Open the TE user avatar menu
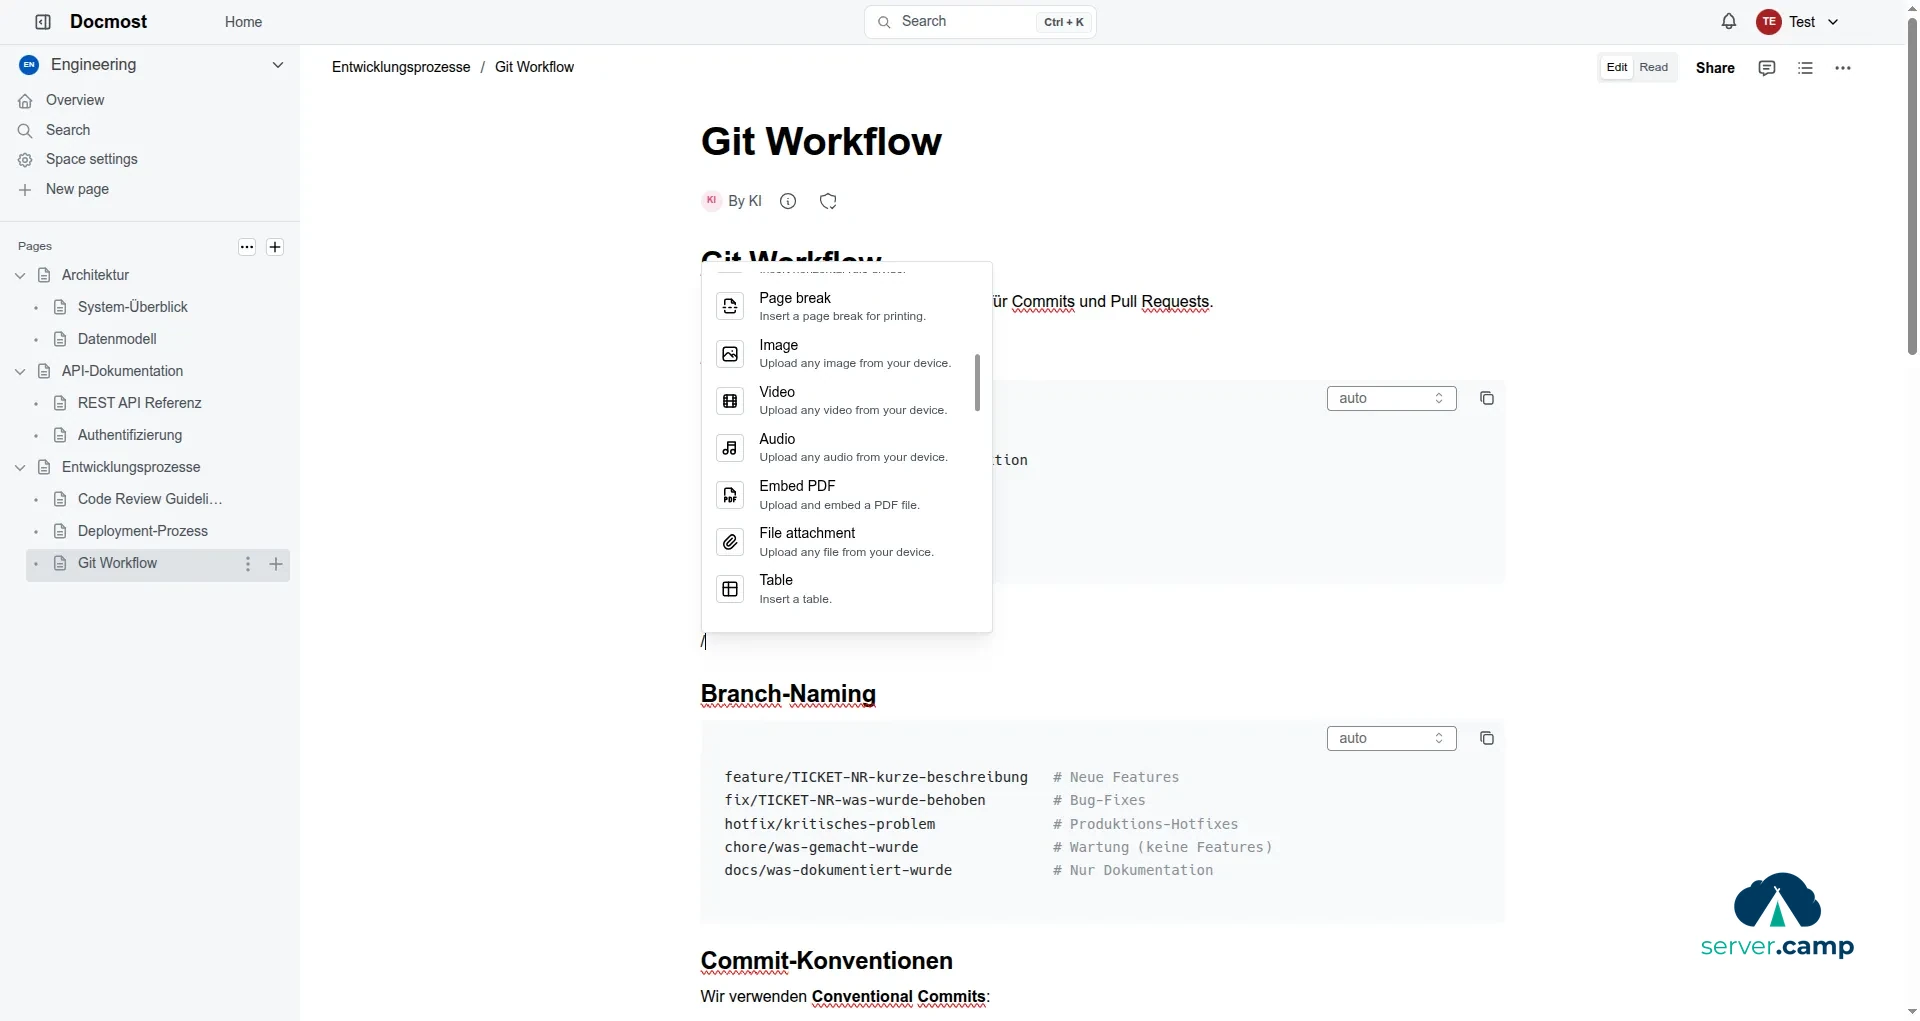 click(1768, 22)
